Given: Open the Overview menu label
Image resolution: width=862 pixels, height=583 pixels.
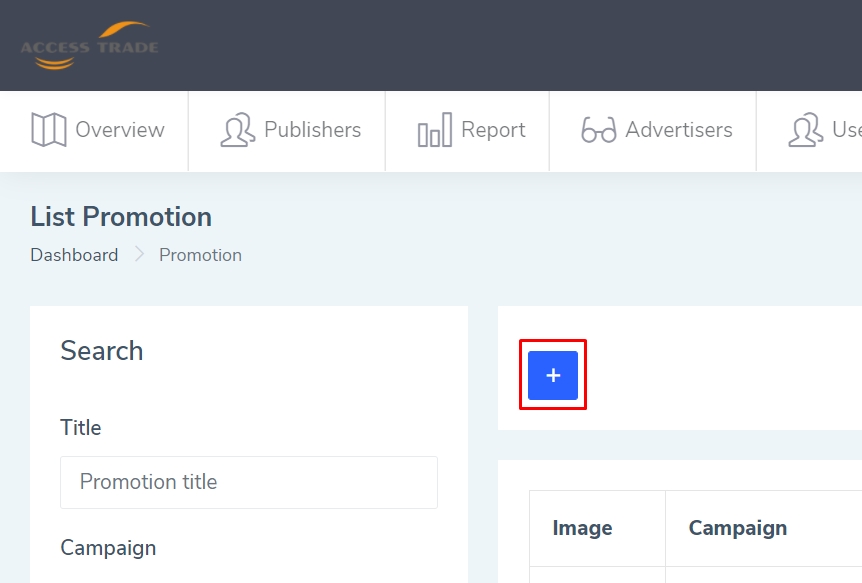Looking at the screenshot, I should coord(120,130).
